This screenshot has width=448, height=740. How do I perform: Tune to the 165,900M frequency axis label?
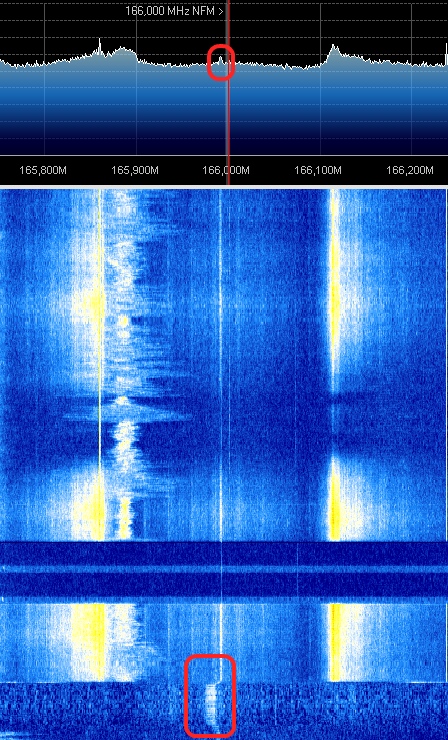click(135, 170)
